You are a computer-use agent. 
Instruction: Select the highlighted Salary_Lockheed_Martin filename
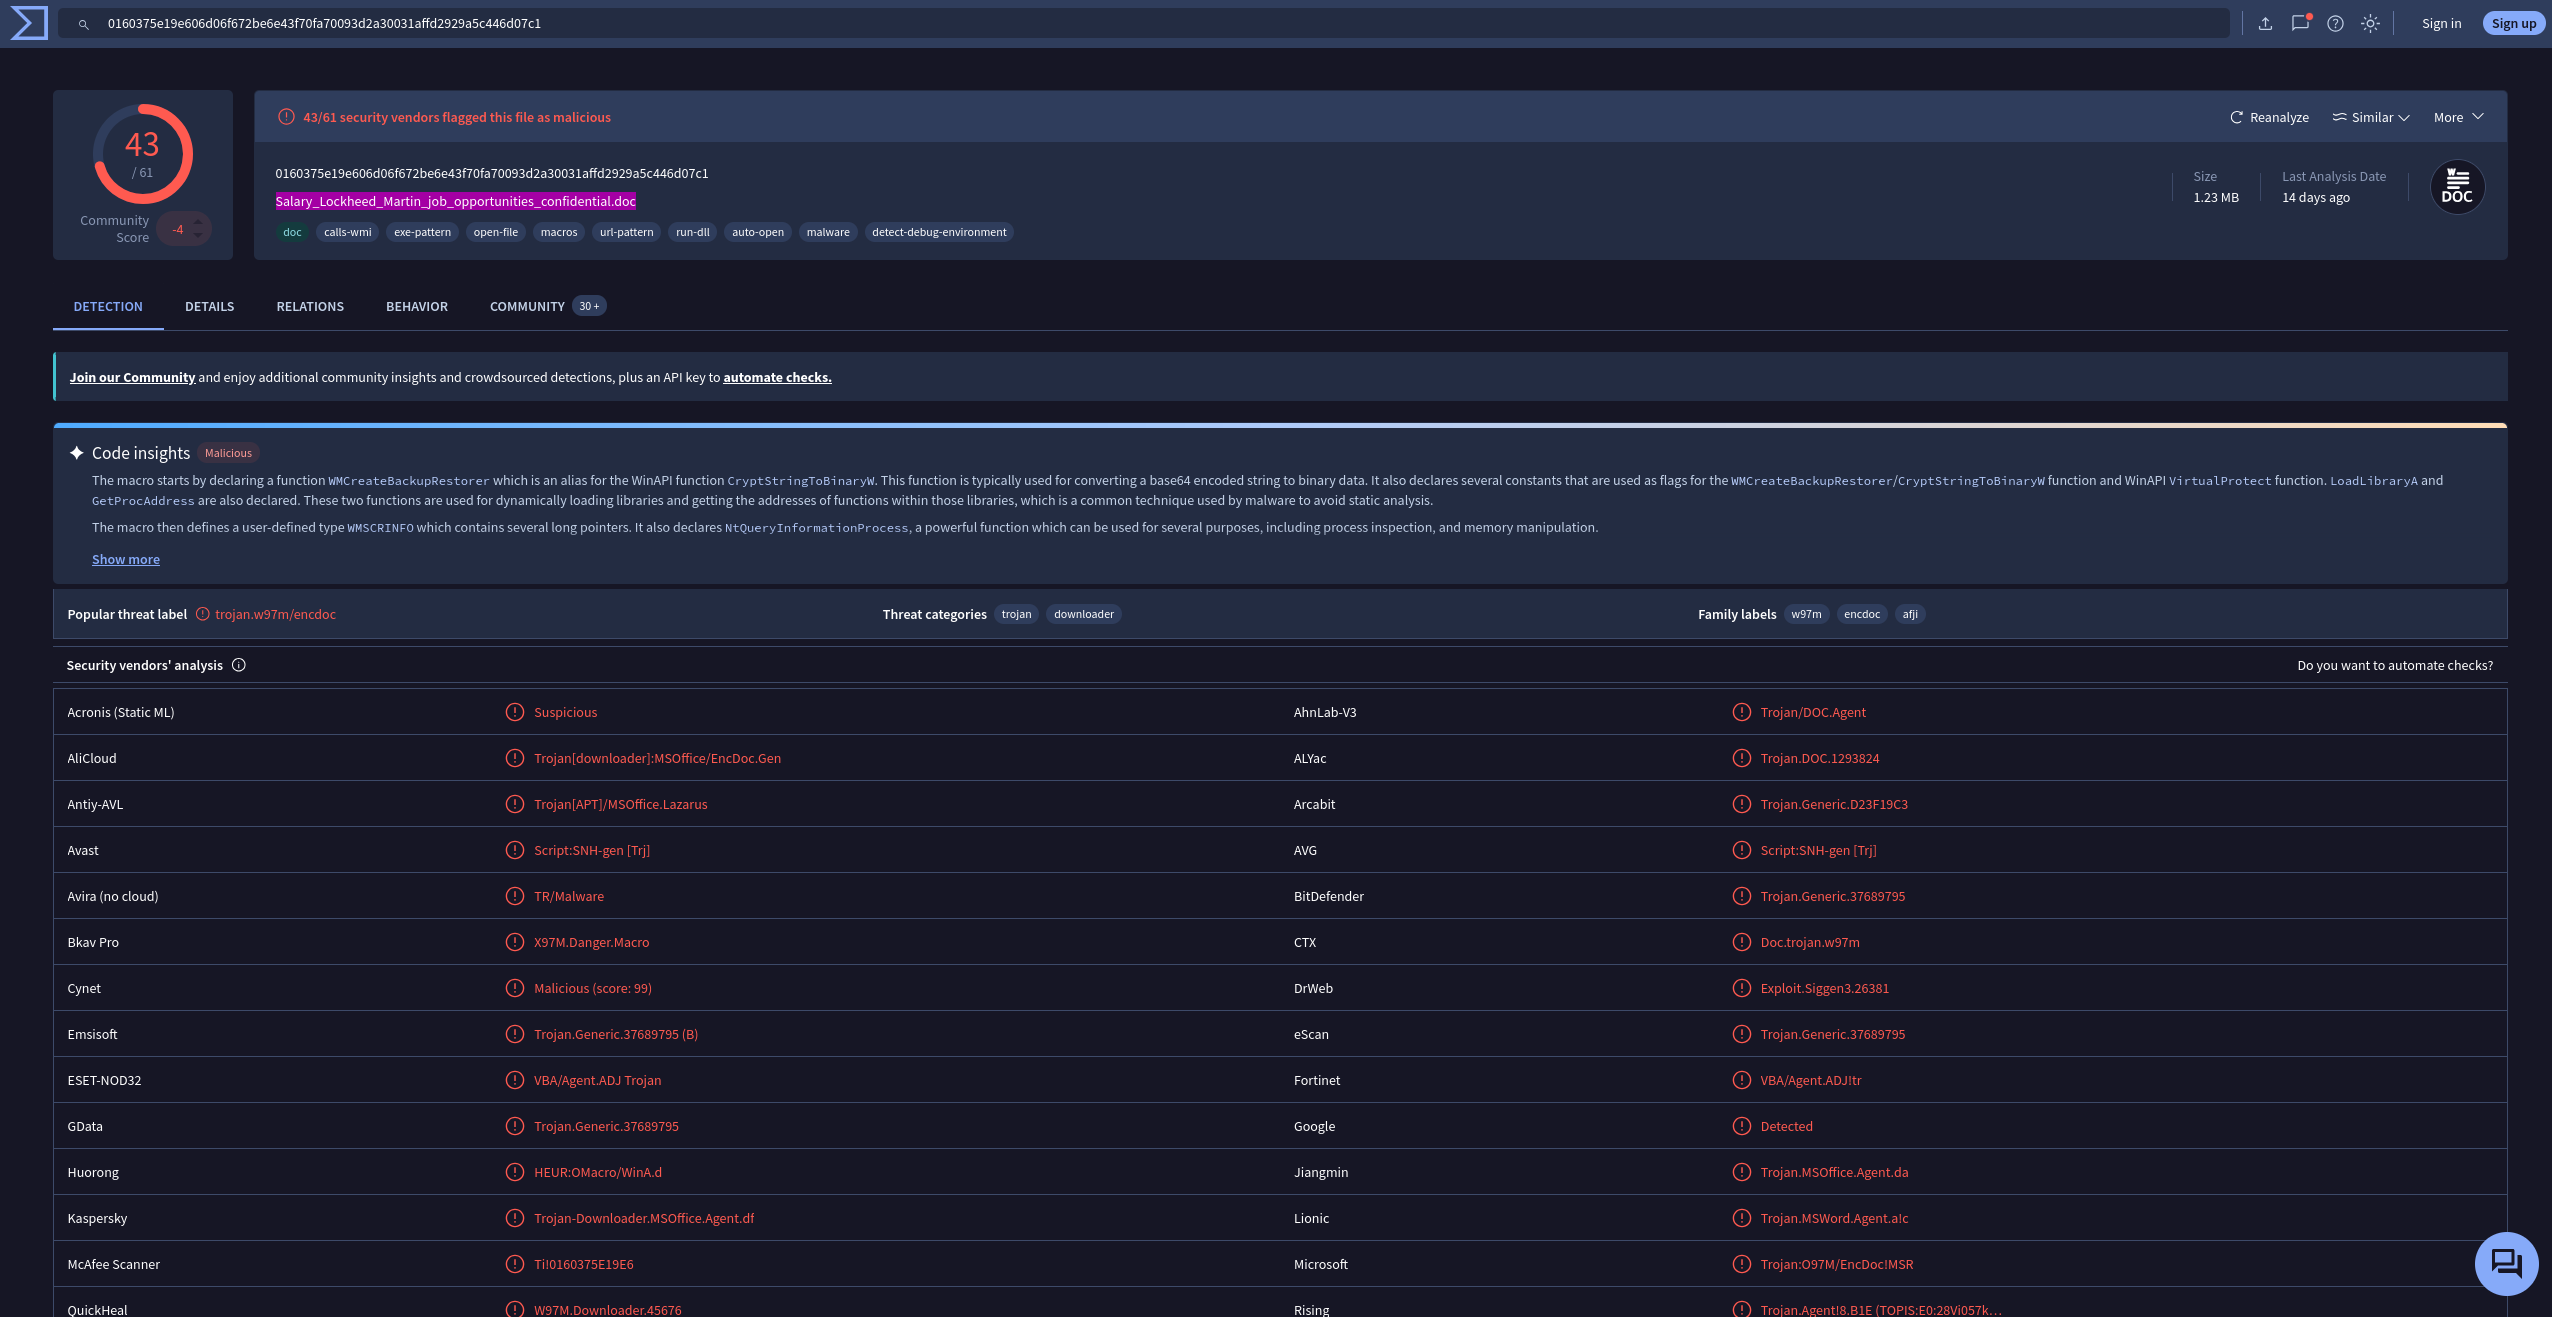coord(455,201)
